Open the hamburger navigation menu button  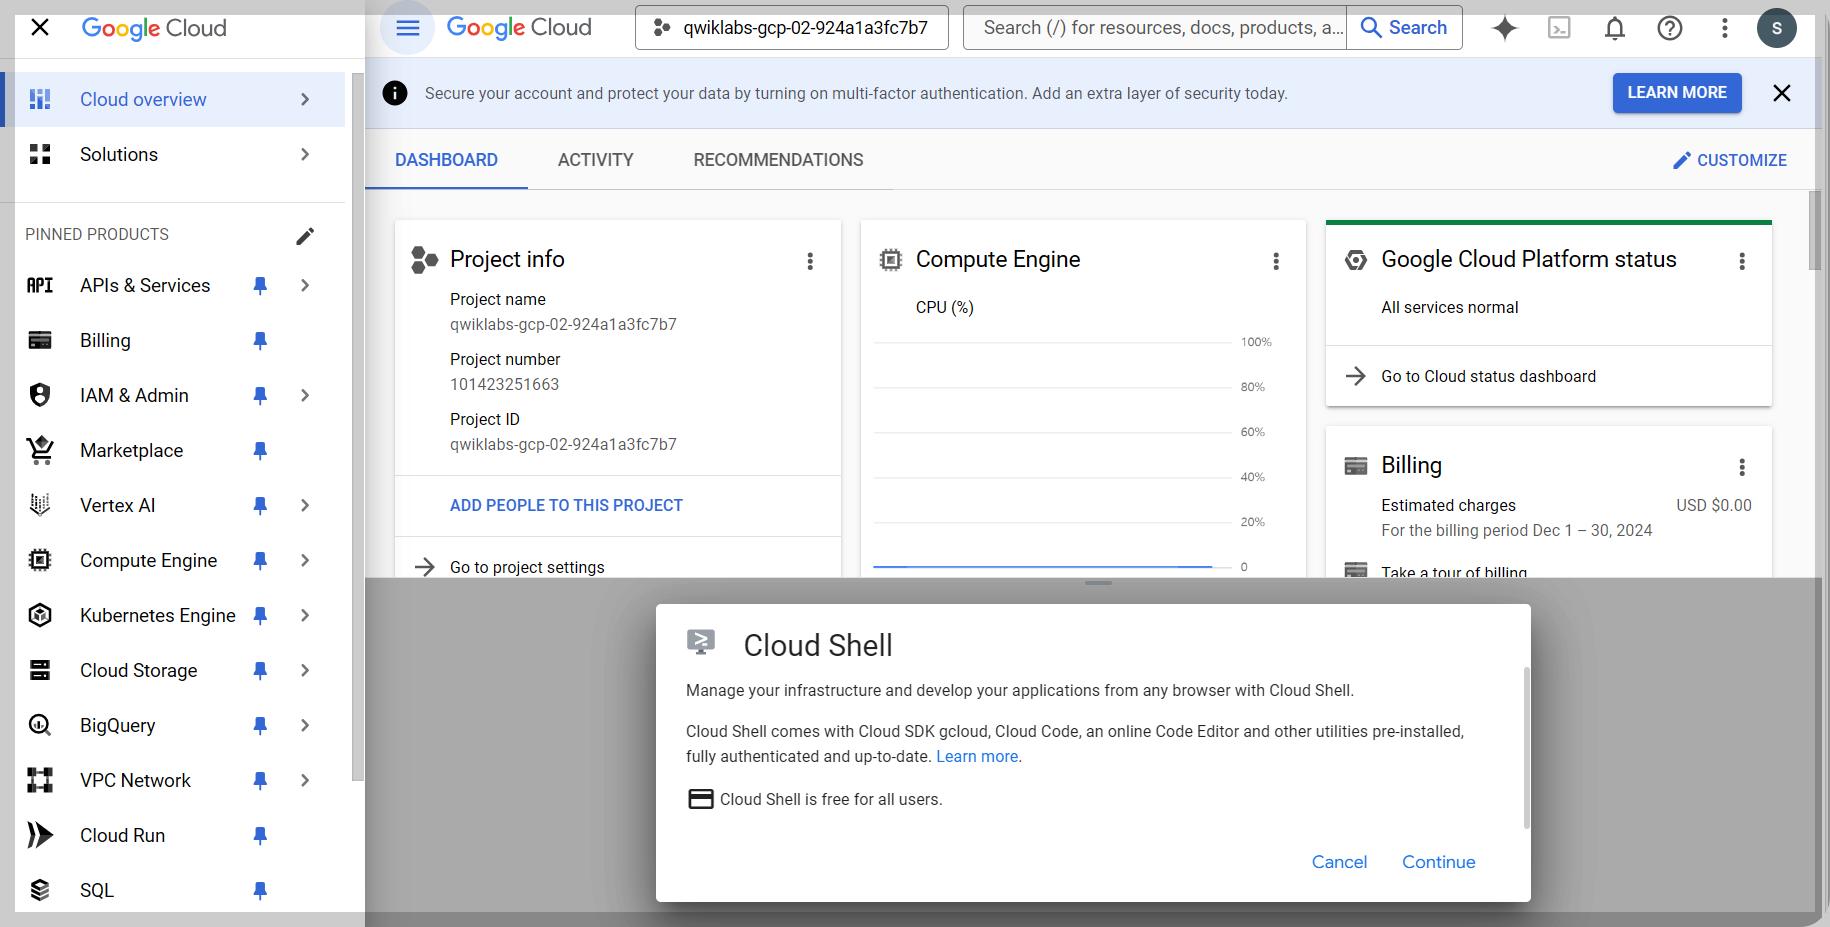tap(407, 28)
